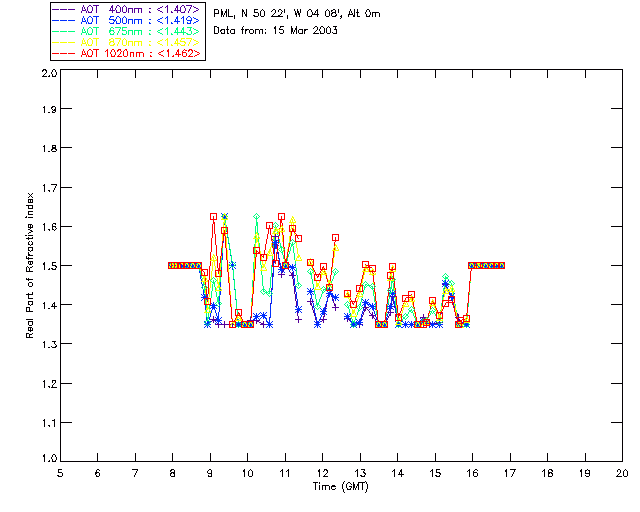Click the 5 hour x-axis label
This screenshot has width=640, height=512.
60,473
